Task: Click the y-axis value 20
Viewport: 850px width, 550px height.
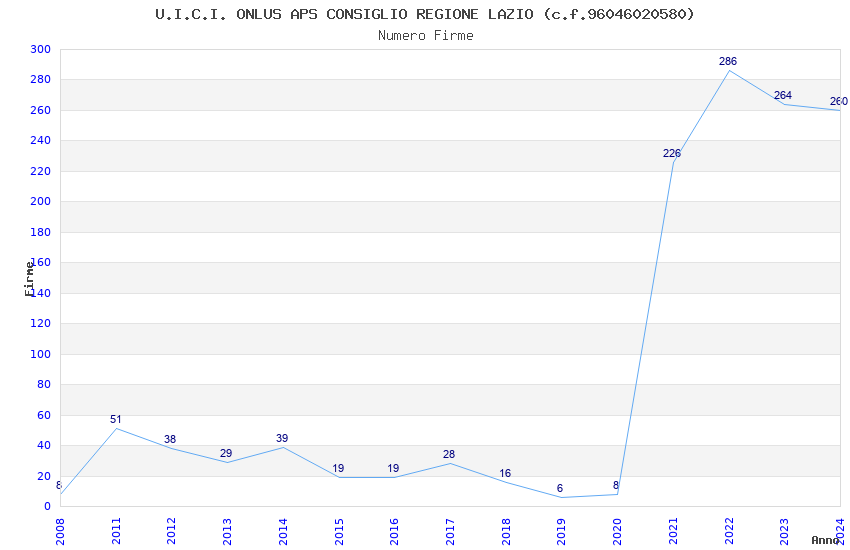Action: [x=44, y=476]
